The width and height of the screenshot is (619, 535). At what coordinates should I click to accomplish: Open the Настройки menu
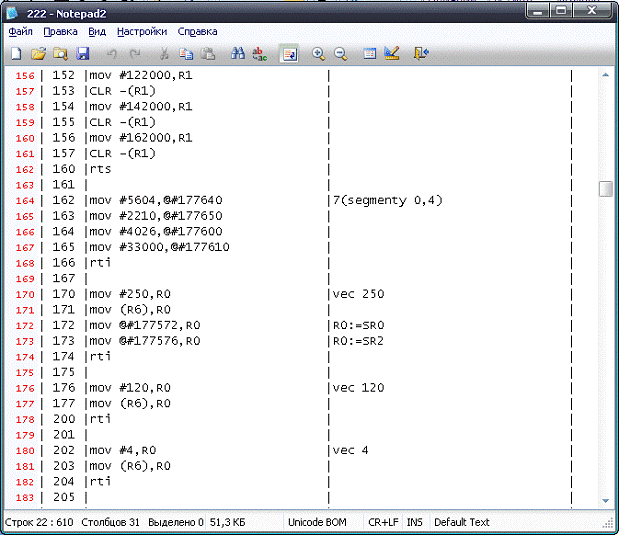point(143,31)
